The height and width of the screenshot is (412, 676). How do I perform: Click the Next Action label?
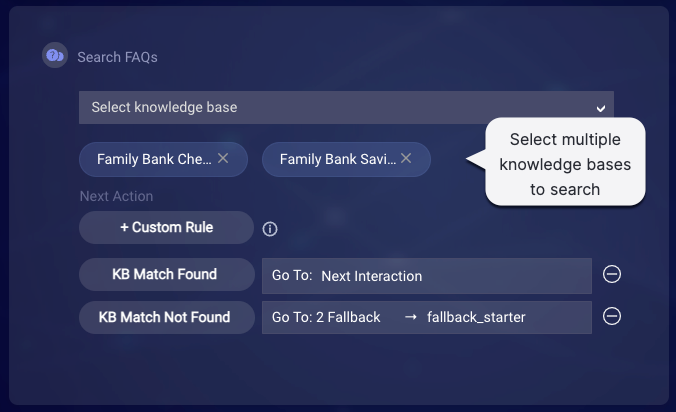point(116,196)
